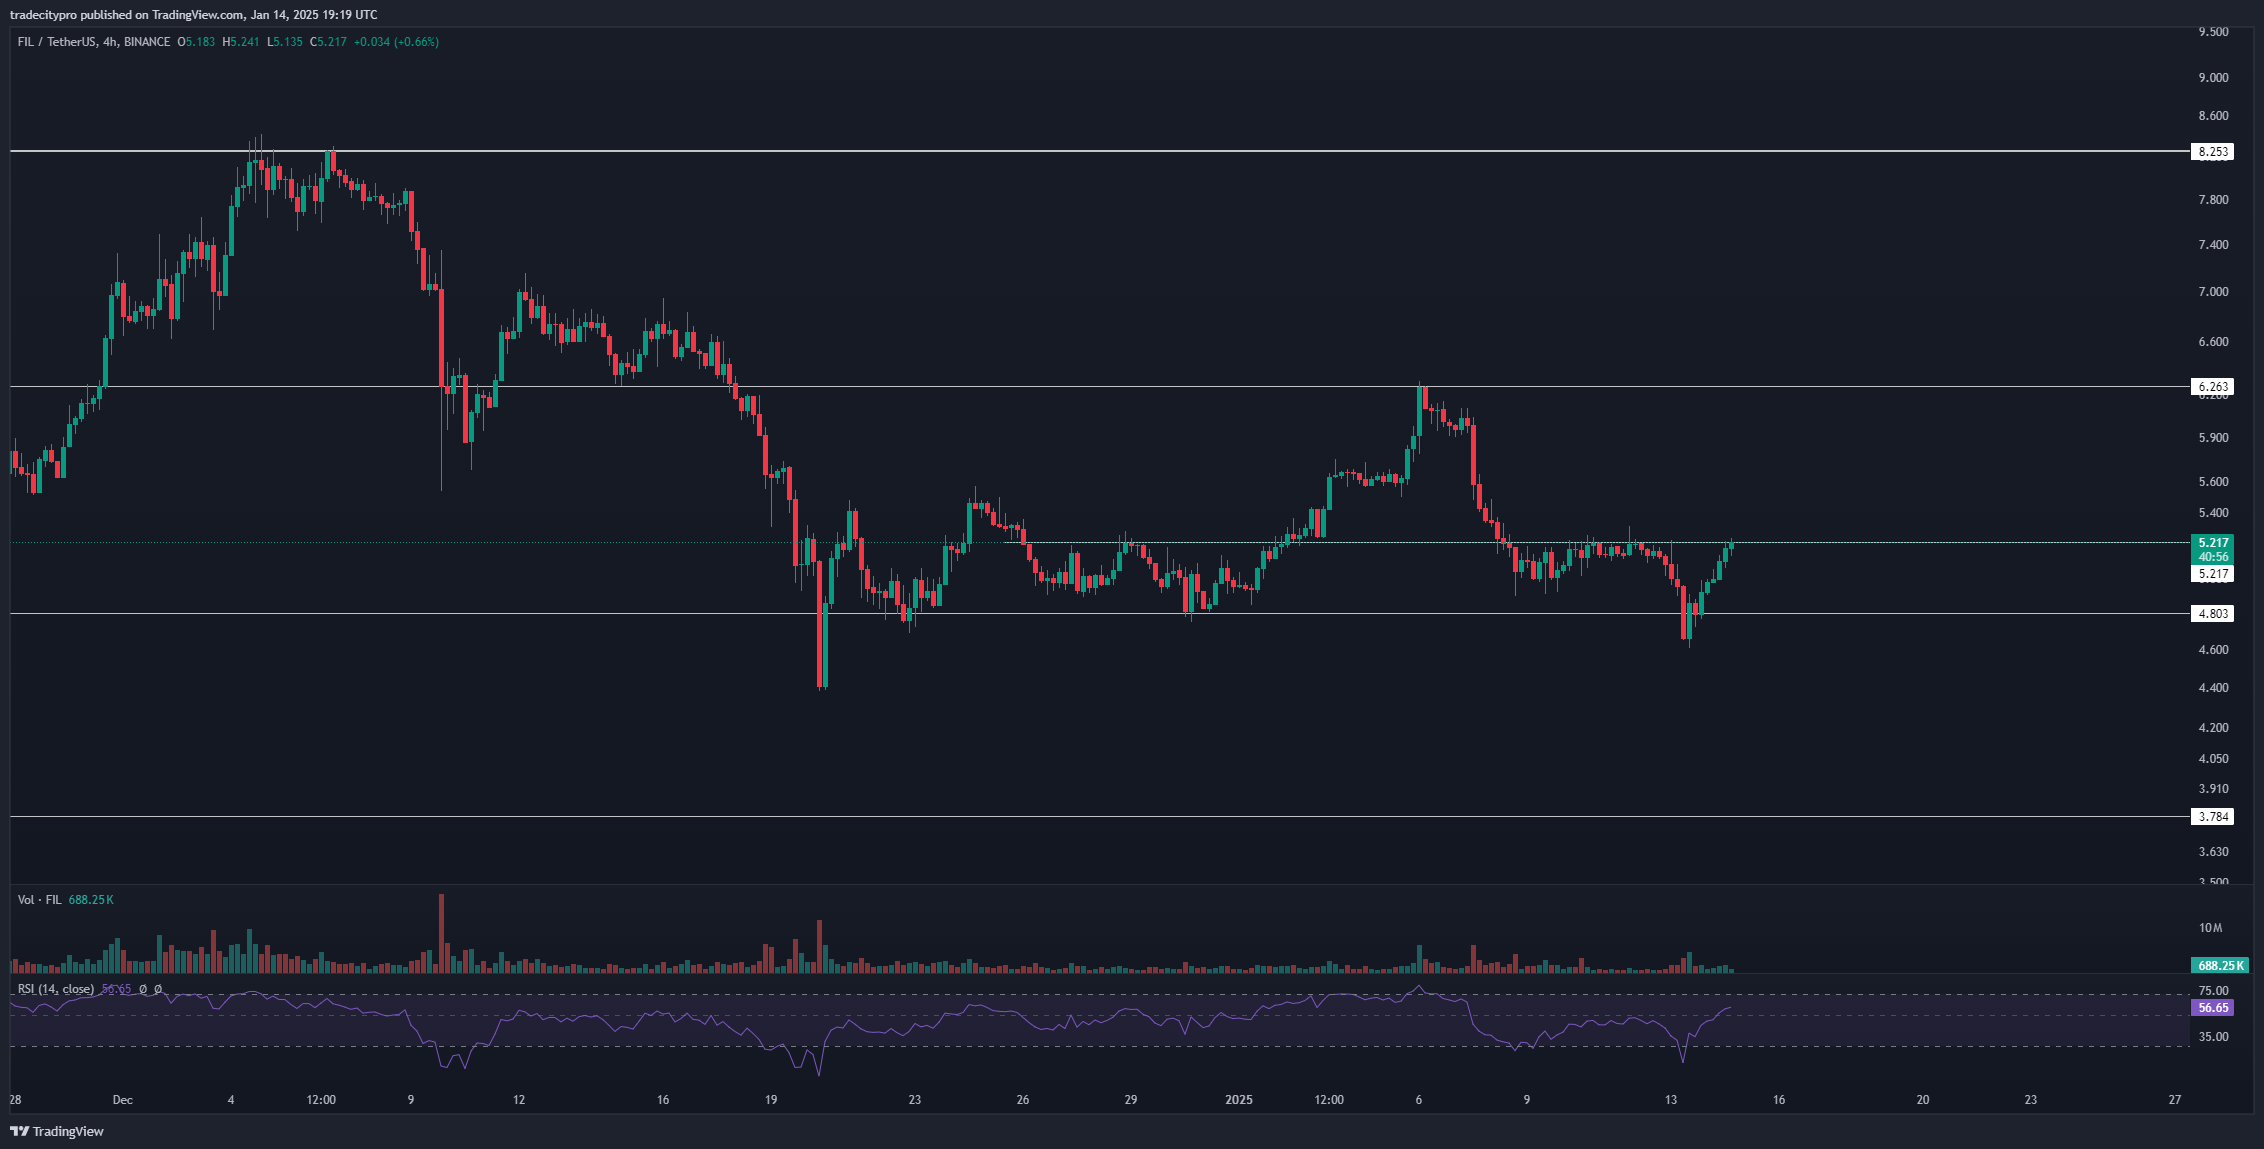2264x1149 pixels.
Task: Click the 27 date label on the time axis
Action: [x=2175, y=1100]
